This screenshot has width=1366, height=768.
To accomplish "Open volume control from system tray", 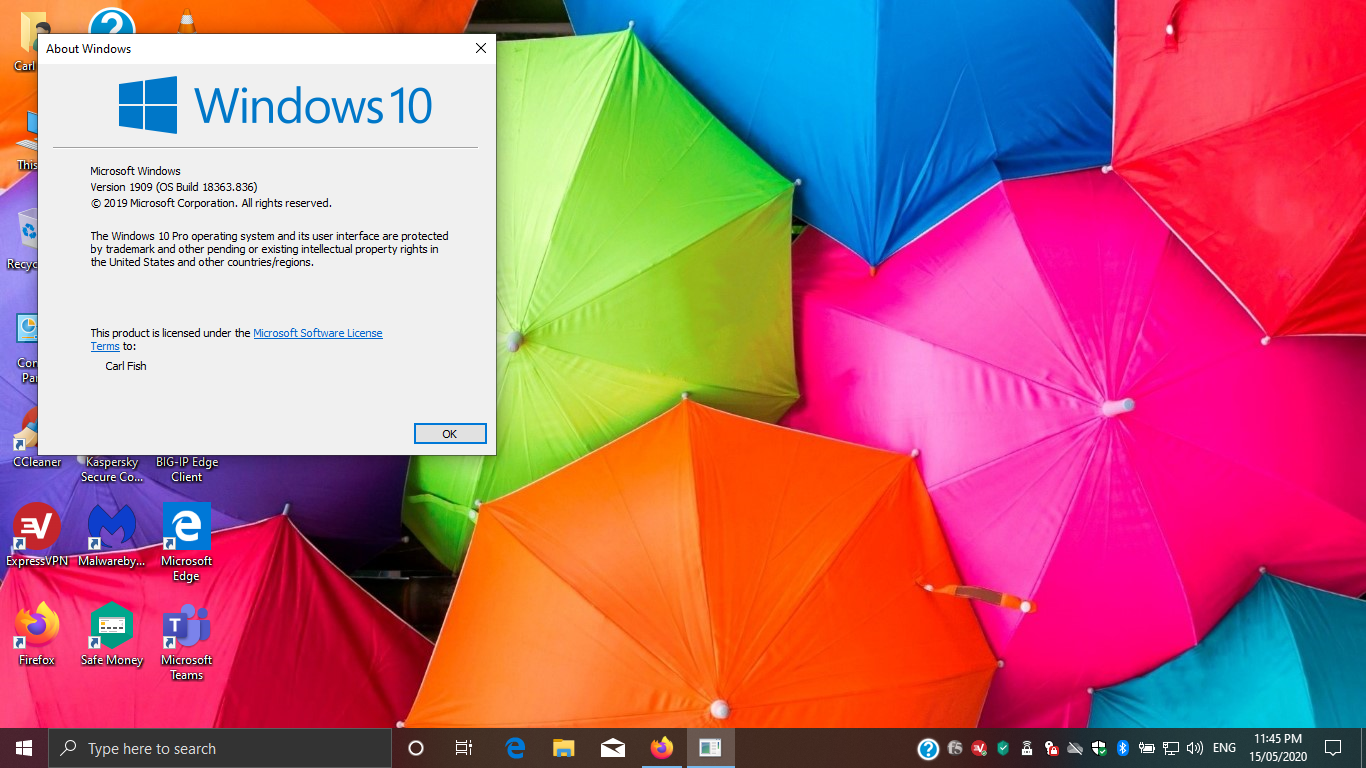I will point(1194,748).
